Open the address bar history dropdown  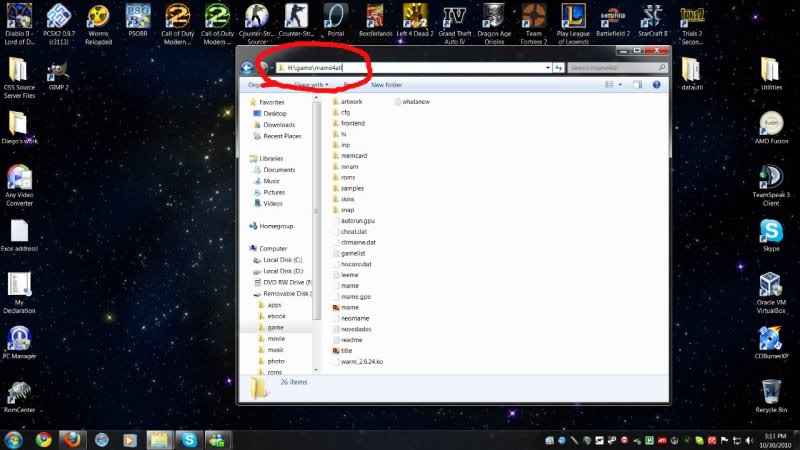coord(547,67)
